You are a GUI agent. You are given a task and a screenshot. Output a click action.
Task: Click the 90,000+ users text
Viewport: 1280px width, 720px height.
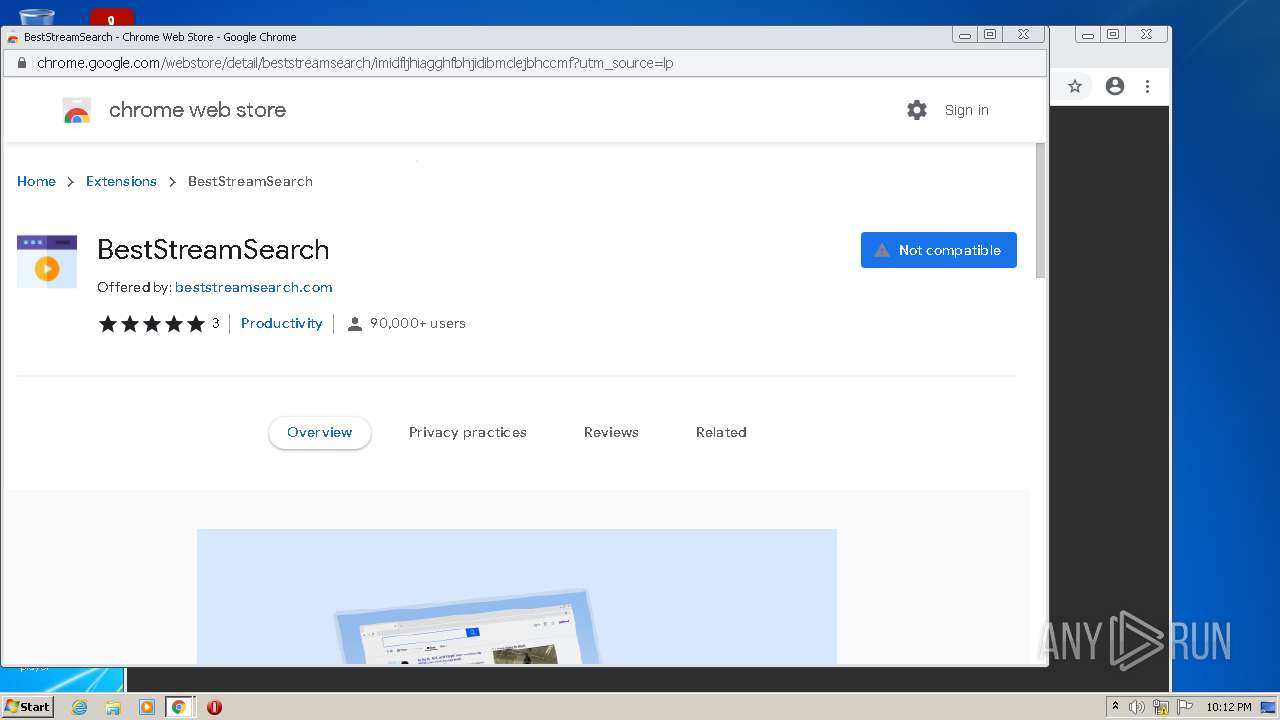coord(417,323)
